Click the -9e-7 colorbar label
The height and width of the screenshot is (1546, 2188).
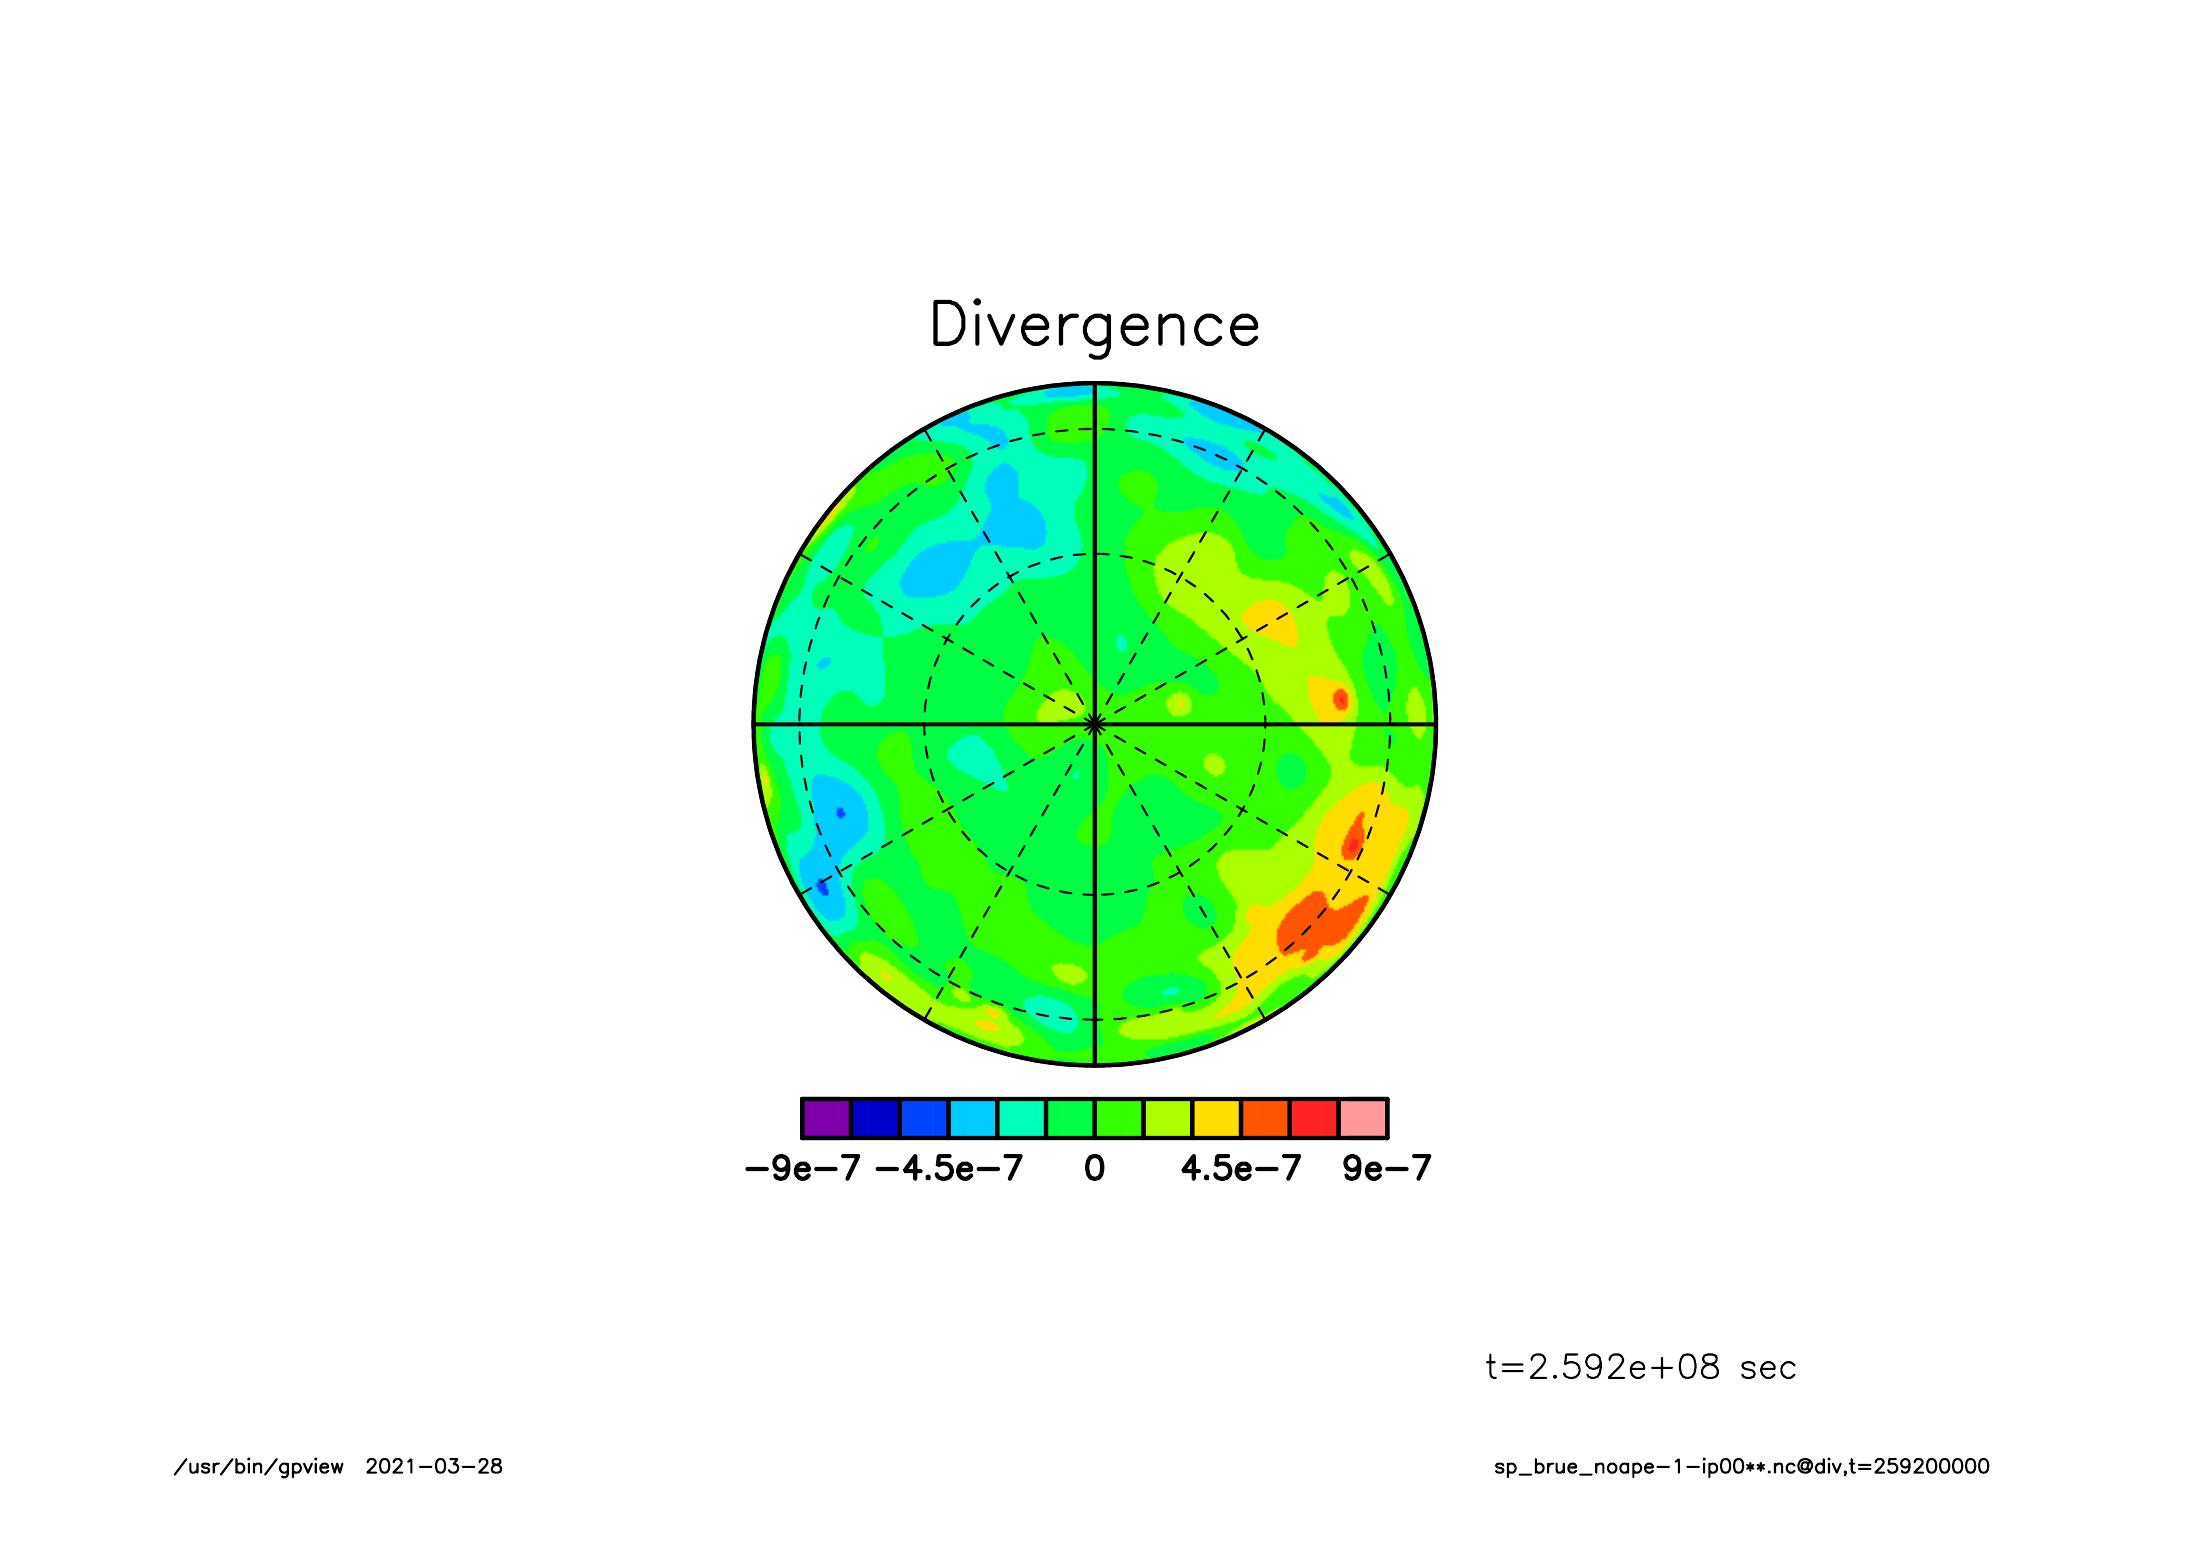click(802, 1168)
